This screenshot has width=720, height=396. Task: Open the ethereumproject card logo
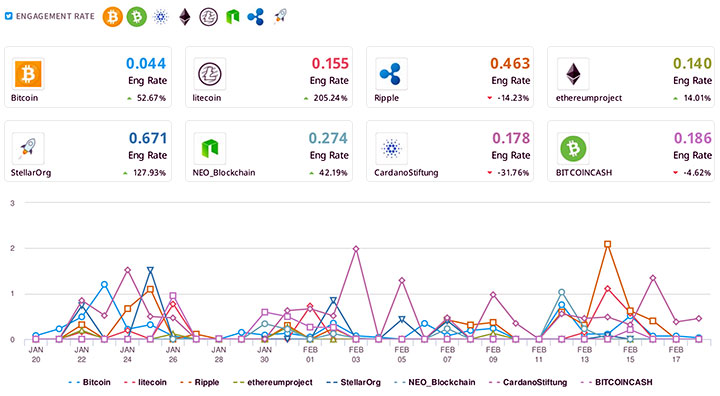573,74
